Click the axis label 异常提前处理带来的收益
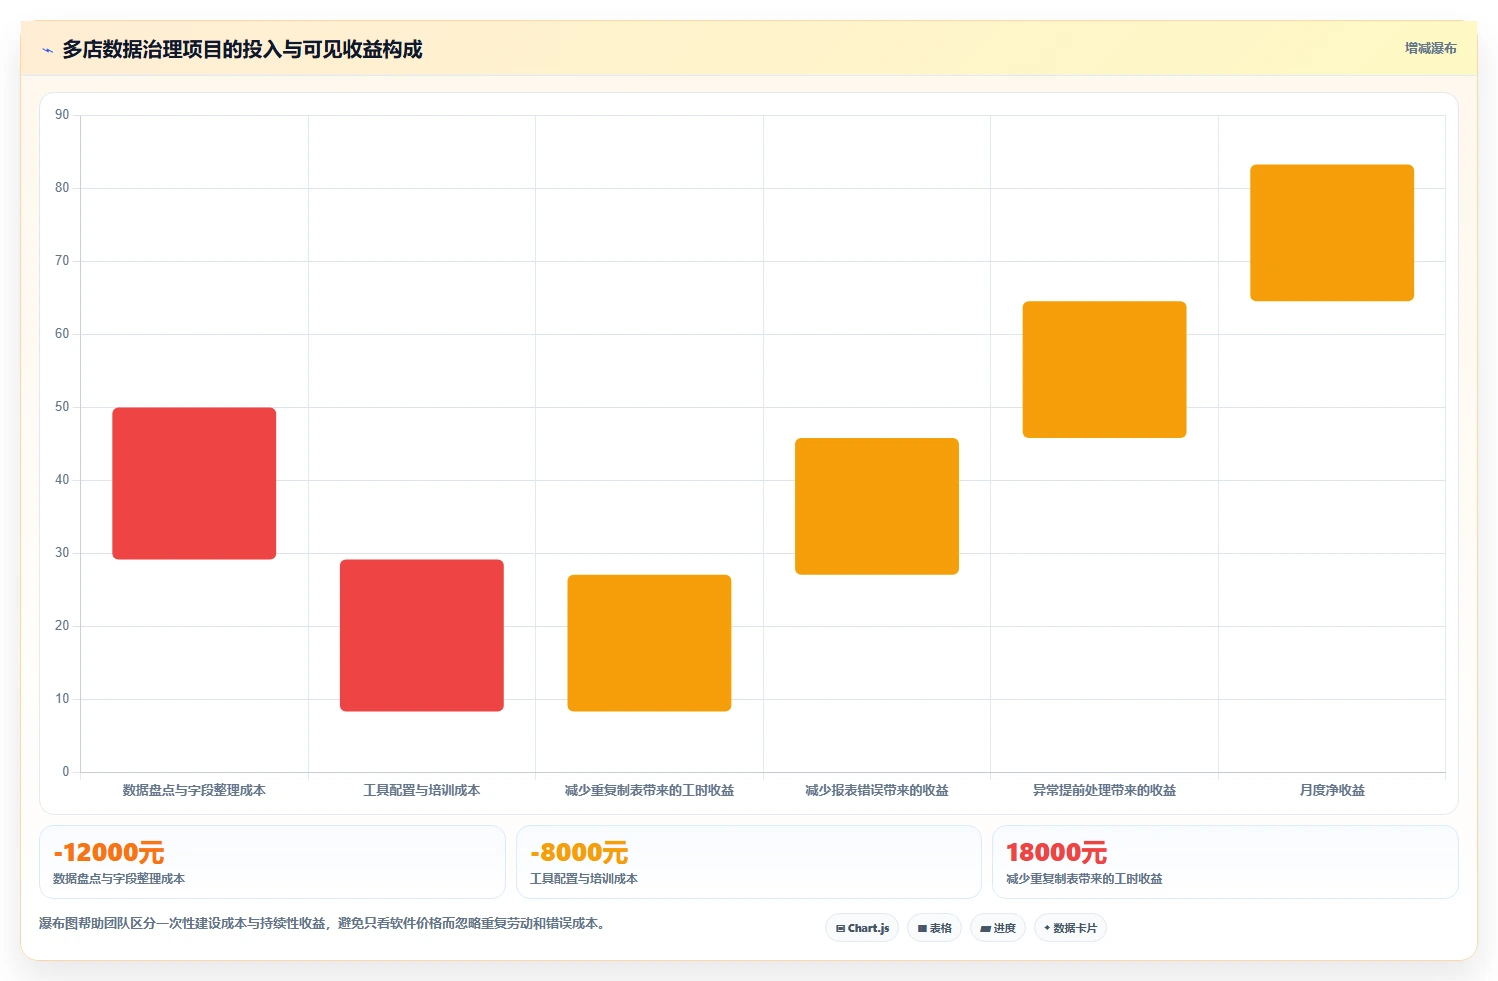Image resolution: width=1498 pixels, height=981 pixels. [1104, 790]
